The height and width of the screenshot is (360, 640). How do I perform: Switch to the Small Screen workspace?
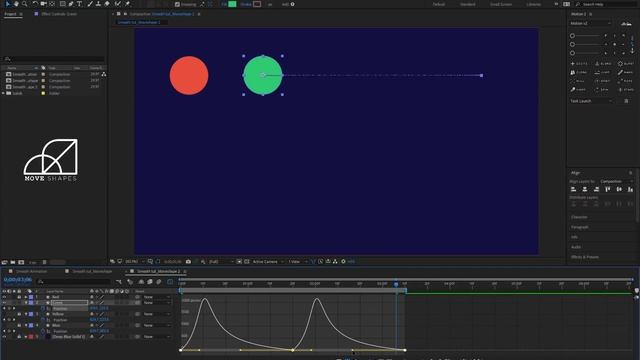[x=501, y=4]
